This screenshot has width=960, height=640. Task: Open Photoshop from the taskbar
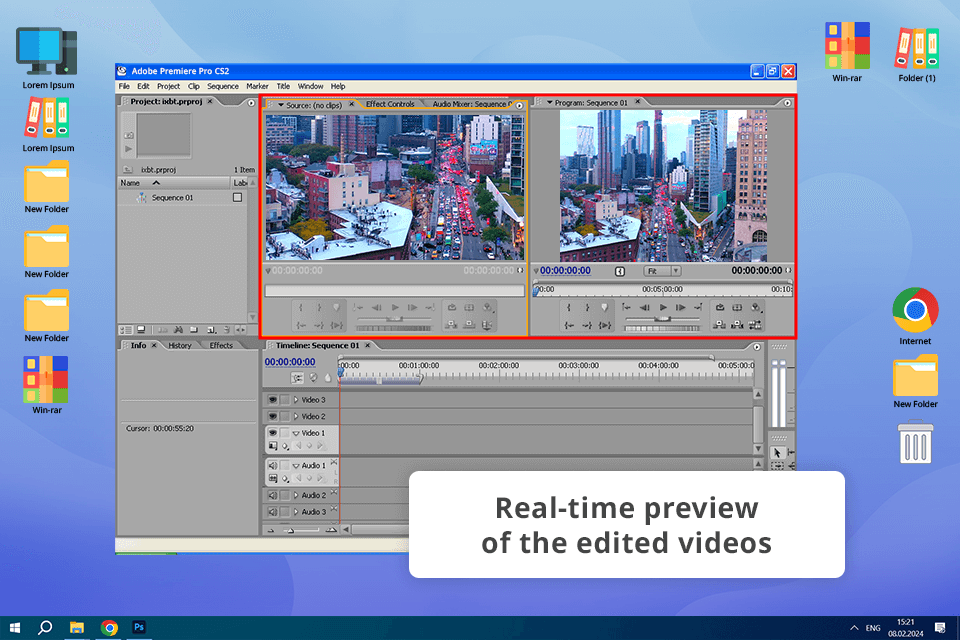click(139, 627)
